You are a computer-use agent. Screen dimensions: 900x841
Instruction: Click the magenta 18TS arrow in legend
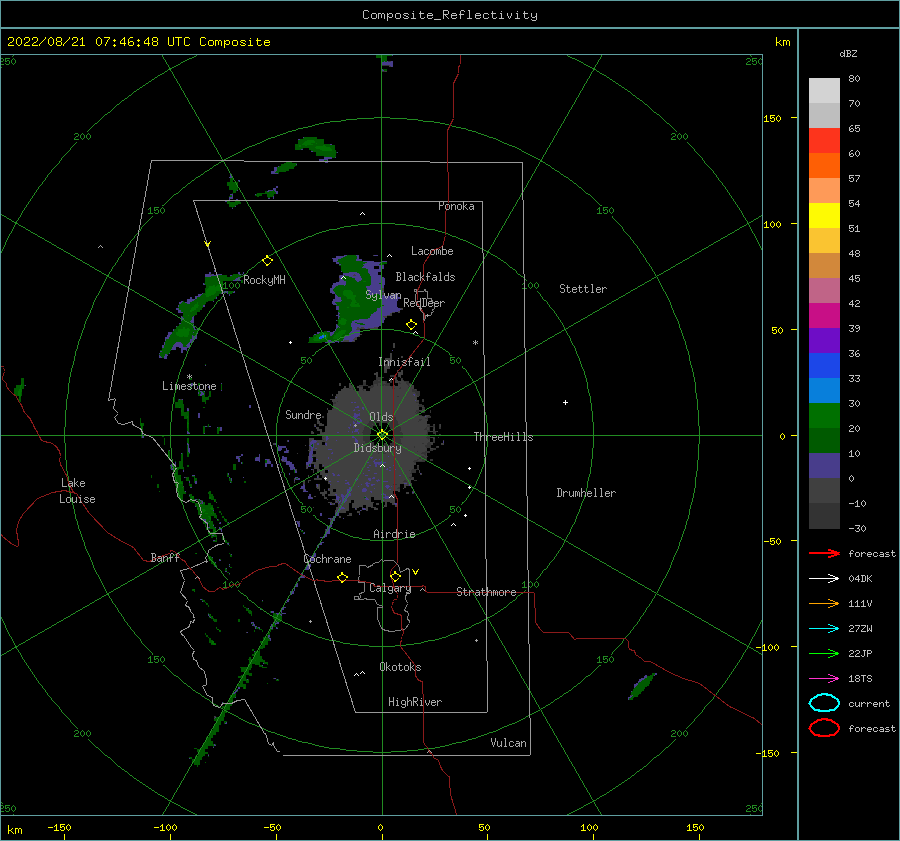pyautogui.click(x=824, y=679)
